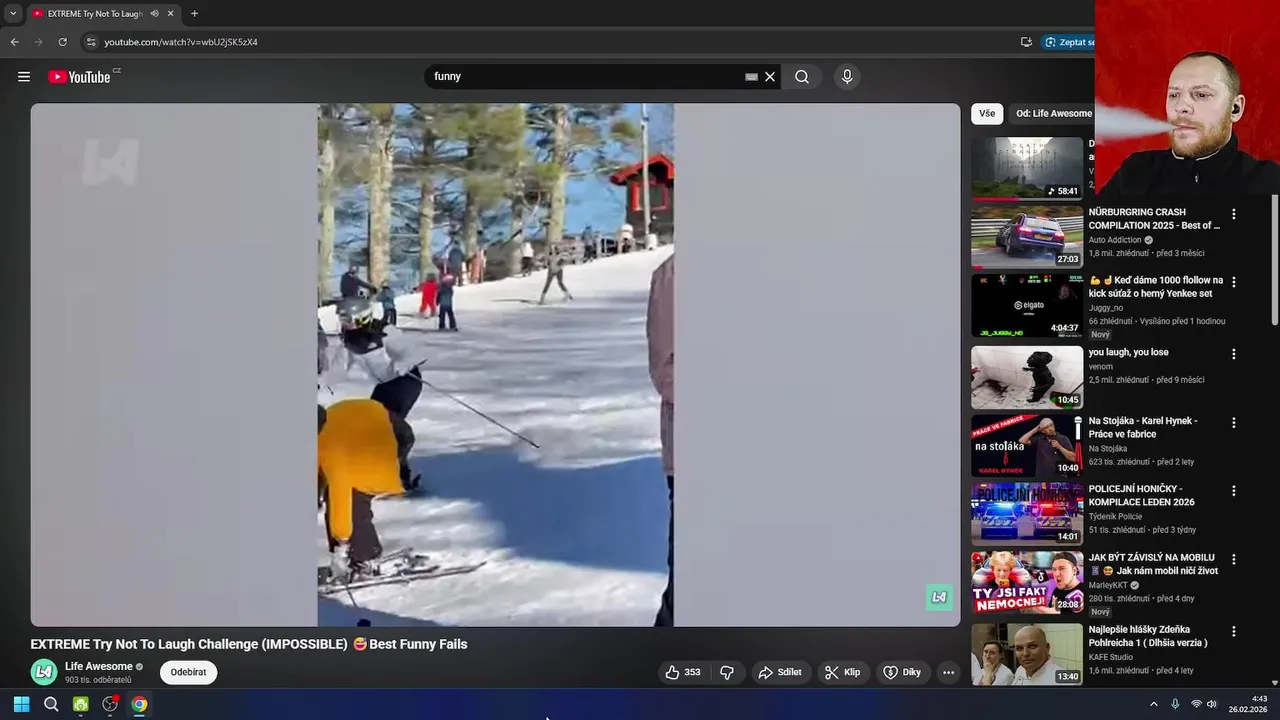Open options menu for you laugh, you lose
The image size is (1280, 720).
(1233, 354)
